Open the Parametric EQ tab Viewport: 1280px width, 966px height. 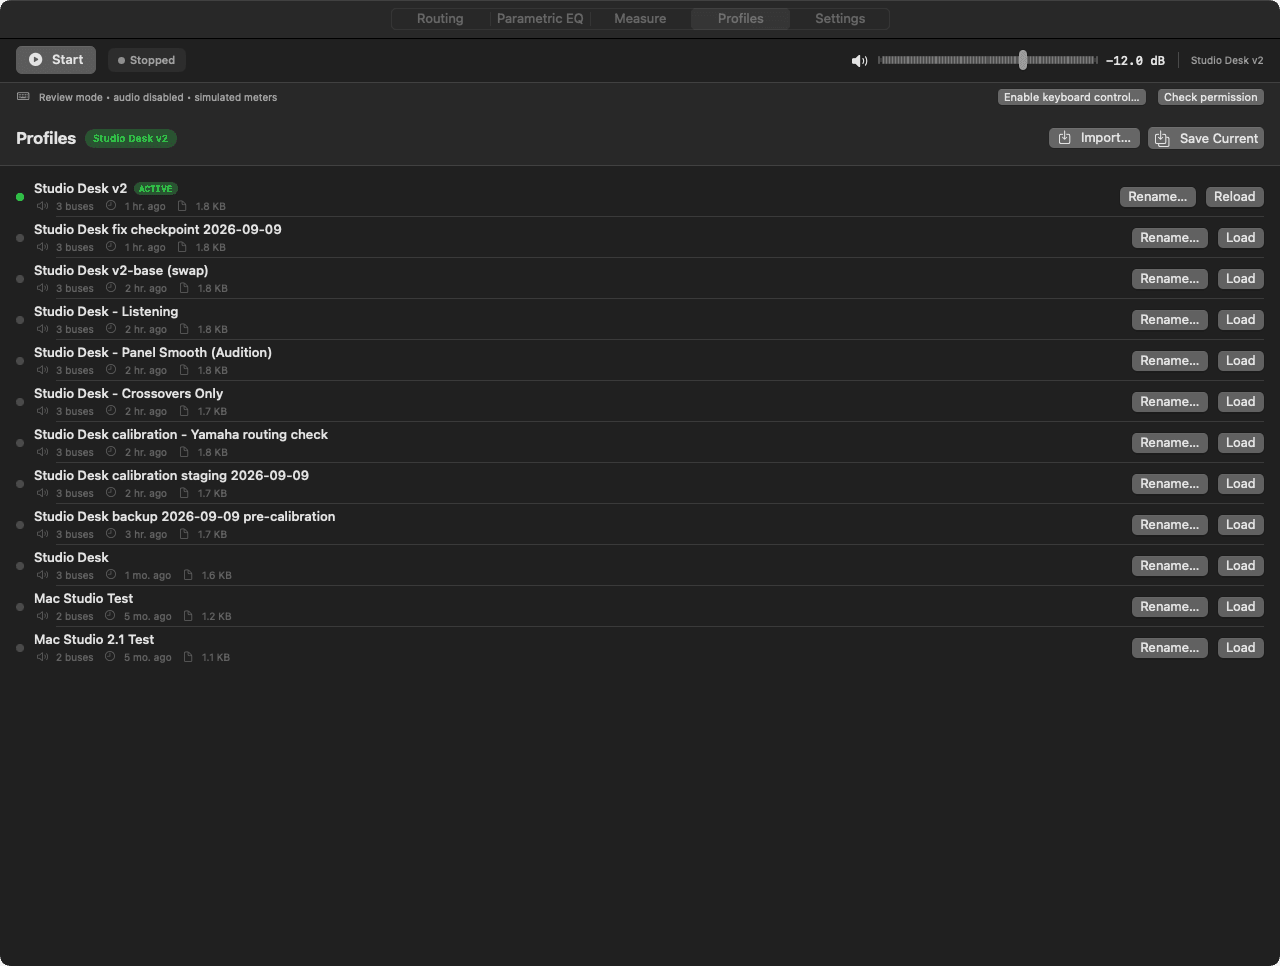point(540,19)
